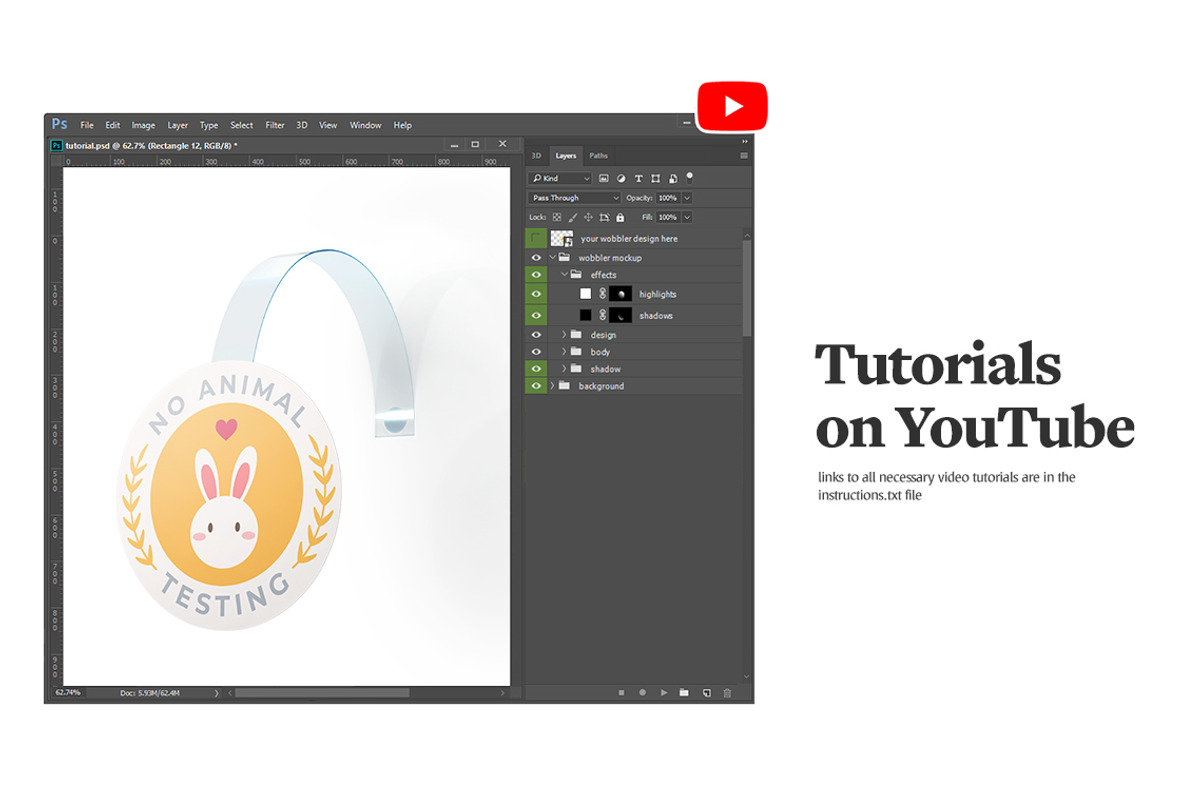Viewport: 1200px width, 800px height.
Task: Hide the wobbler mockup group
Action: tap(536, 257)
